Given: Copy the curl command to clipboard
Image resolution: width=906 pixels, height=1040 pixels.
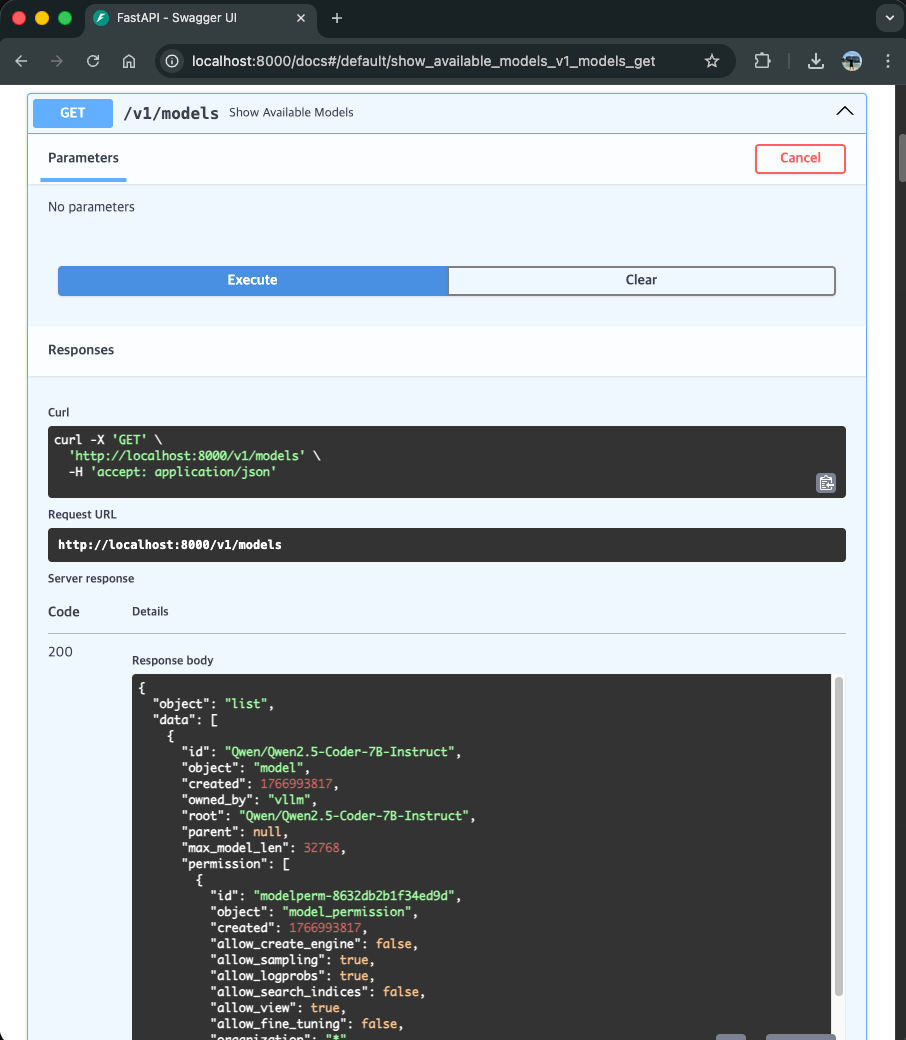Looking at the screenshot, I should click(826, 483).
